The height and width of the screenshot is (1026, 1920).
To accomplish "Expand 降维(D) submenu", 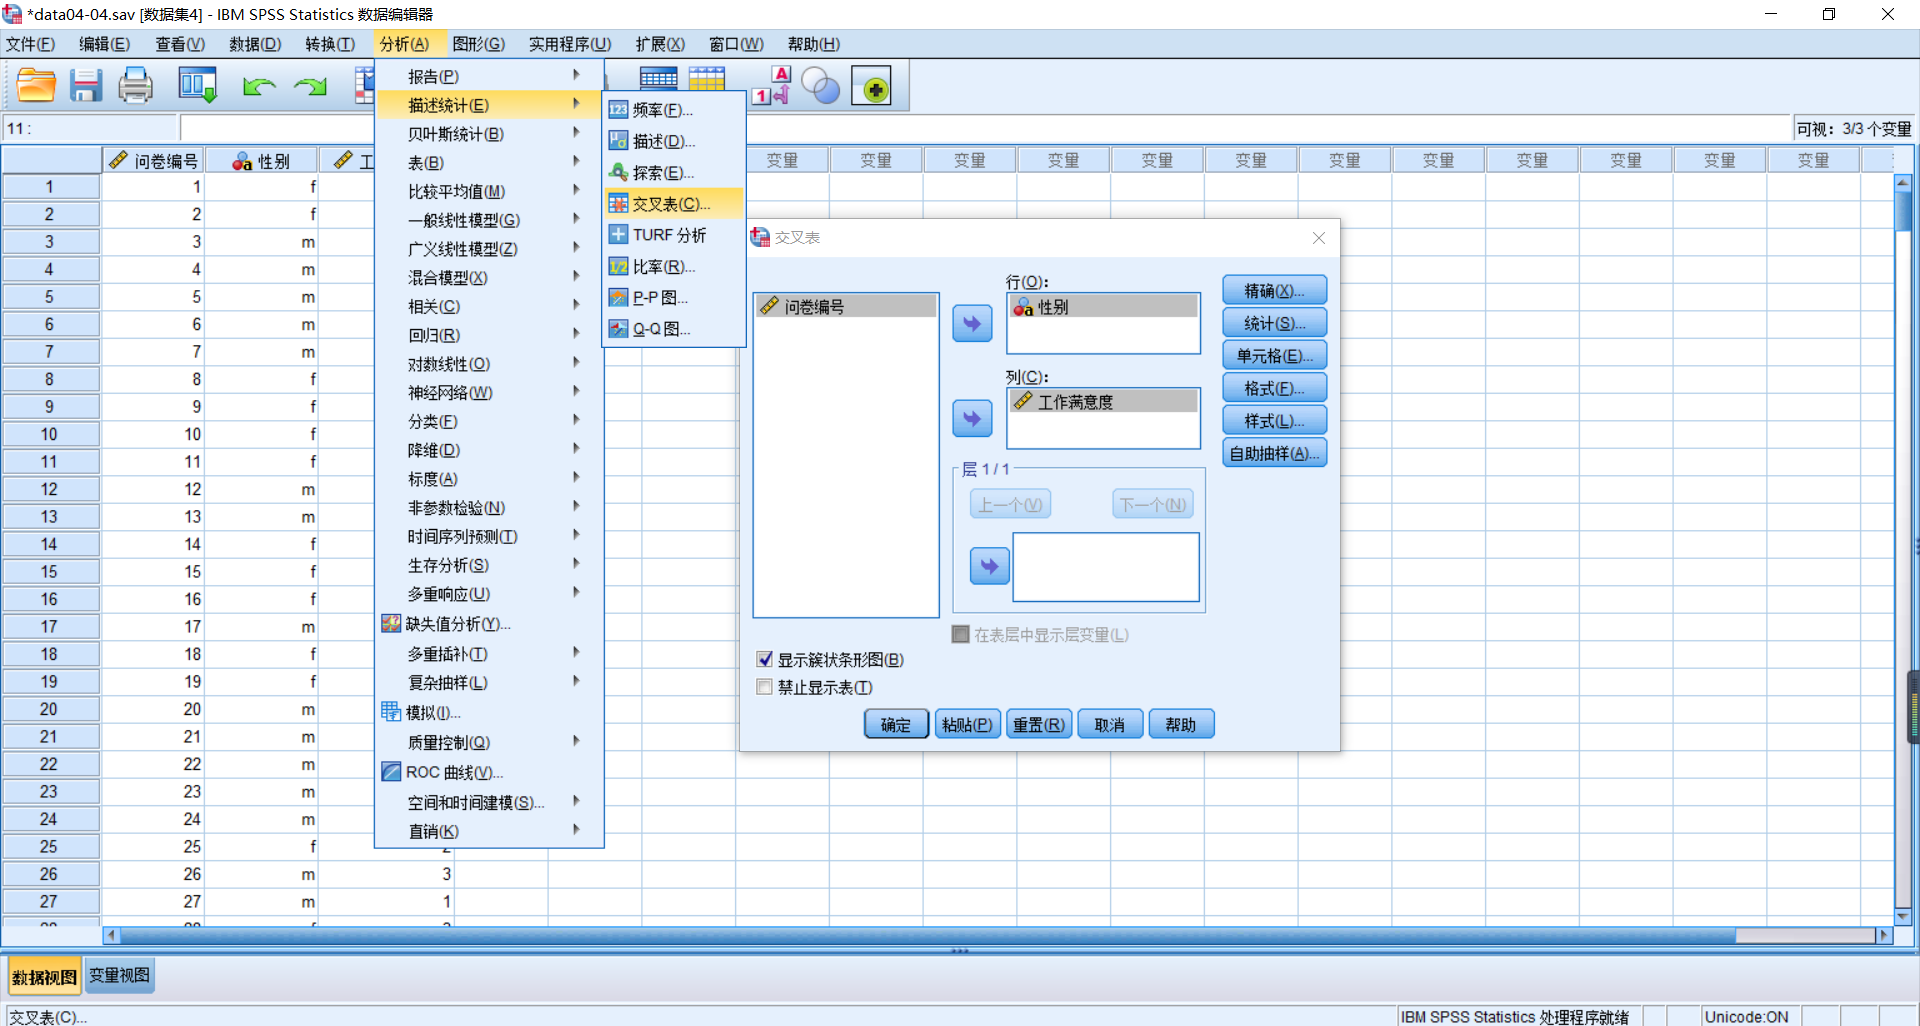I will (489, 450).
